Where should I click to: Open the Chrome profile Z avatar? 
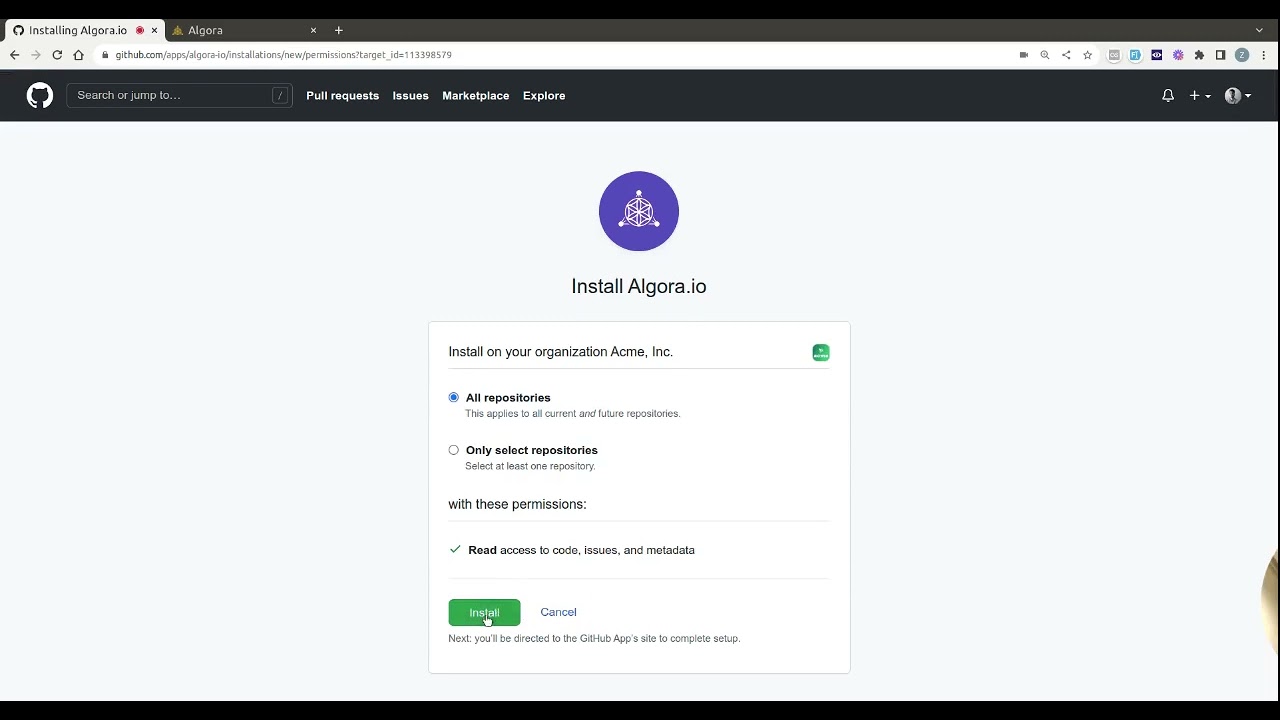click(1242, 55)
